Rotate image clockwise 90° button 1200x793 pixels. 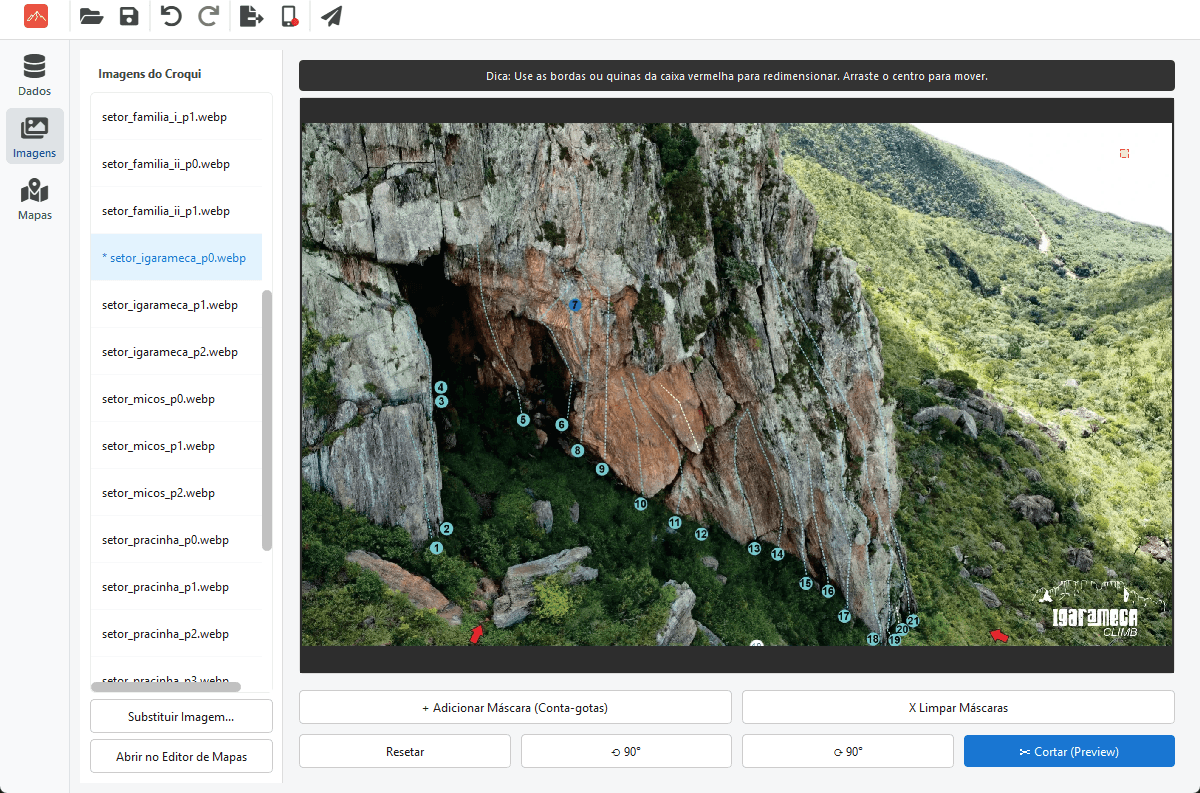pyautogui.click(x=848, y=751)
